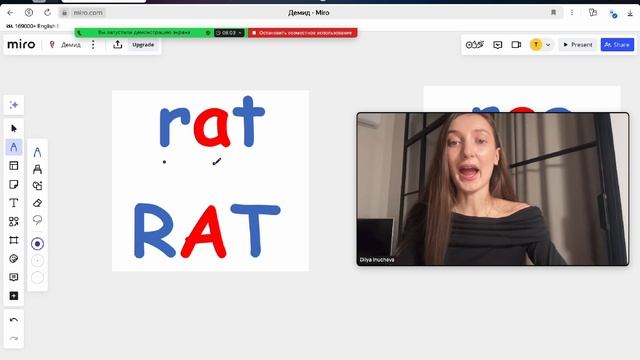Reload the browser page
640x360 pixels.
click(x=47, y=13)
